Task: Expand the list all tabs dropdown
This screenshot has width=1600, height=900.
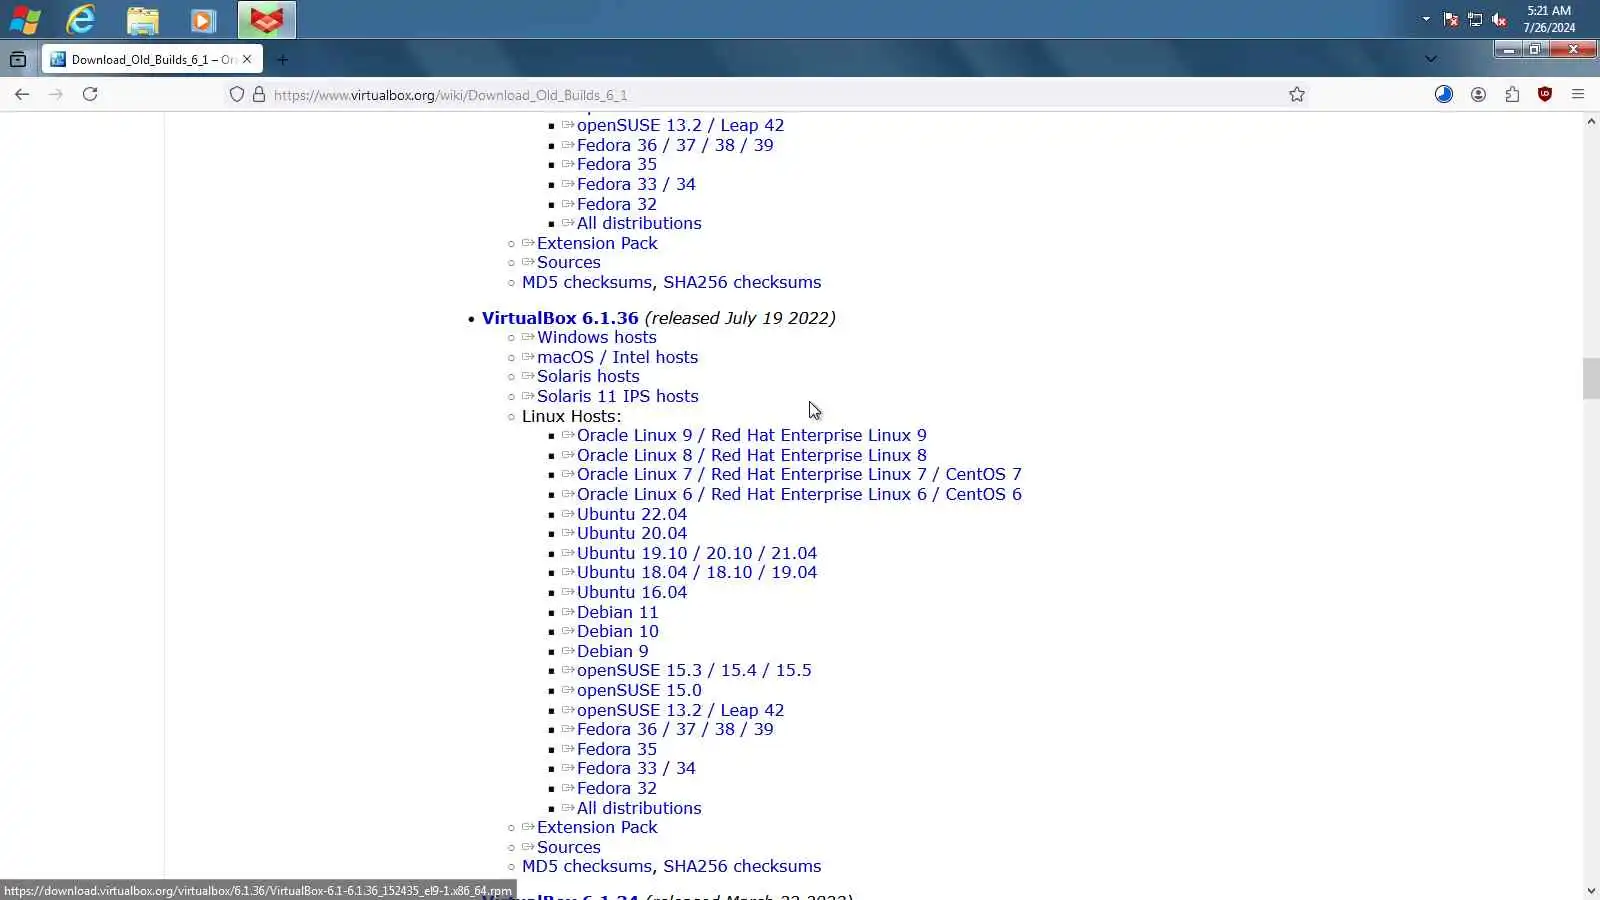Action: [x=1431, y=59]
